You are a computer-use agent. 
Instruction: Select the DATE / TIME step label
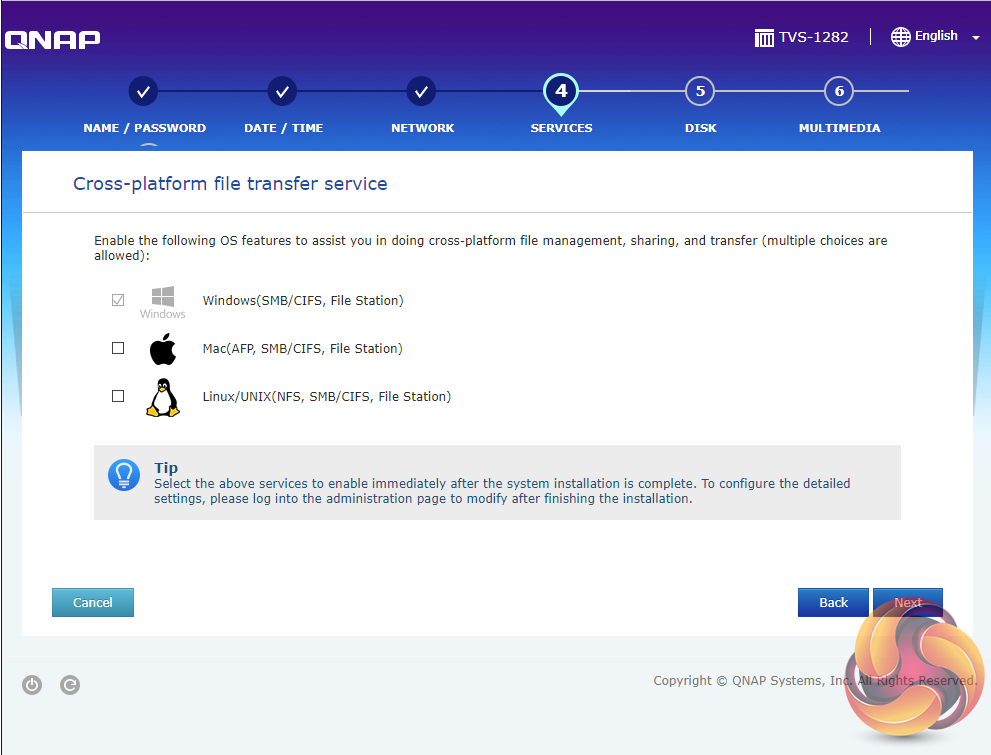click(x=283, y=128)
